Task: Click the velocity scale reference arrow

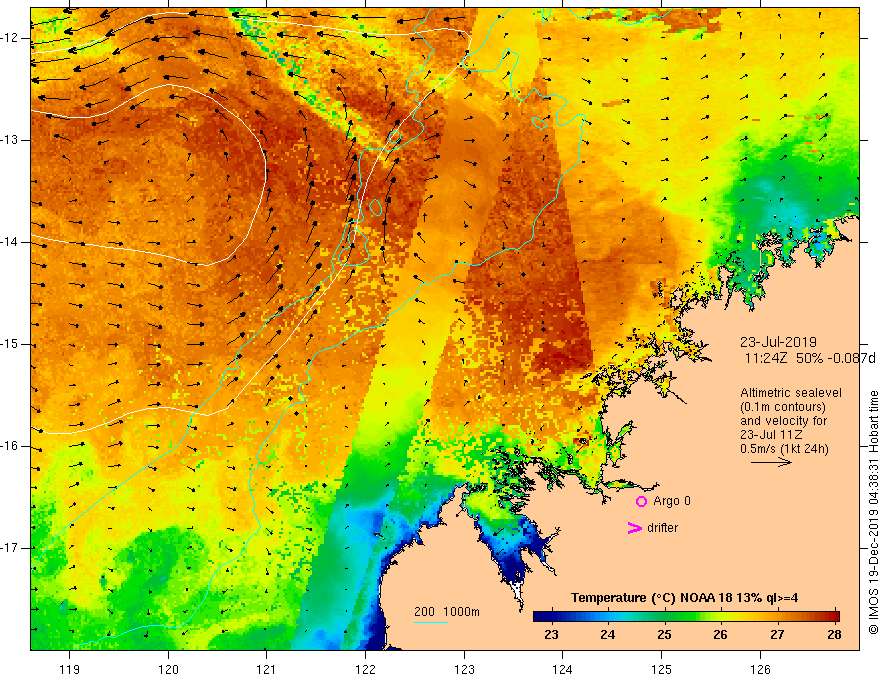Action: pyautogui.click(x=771, y=462)
